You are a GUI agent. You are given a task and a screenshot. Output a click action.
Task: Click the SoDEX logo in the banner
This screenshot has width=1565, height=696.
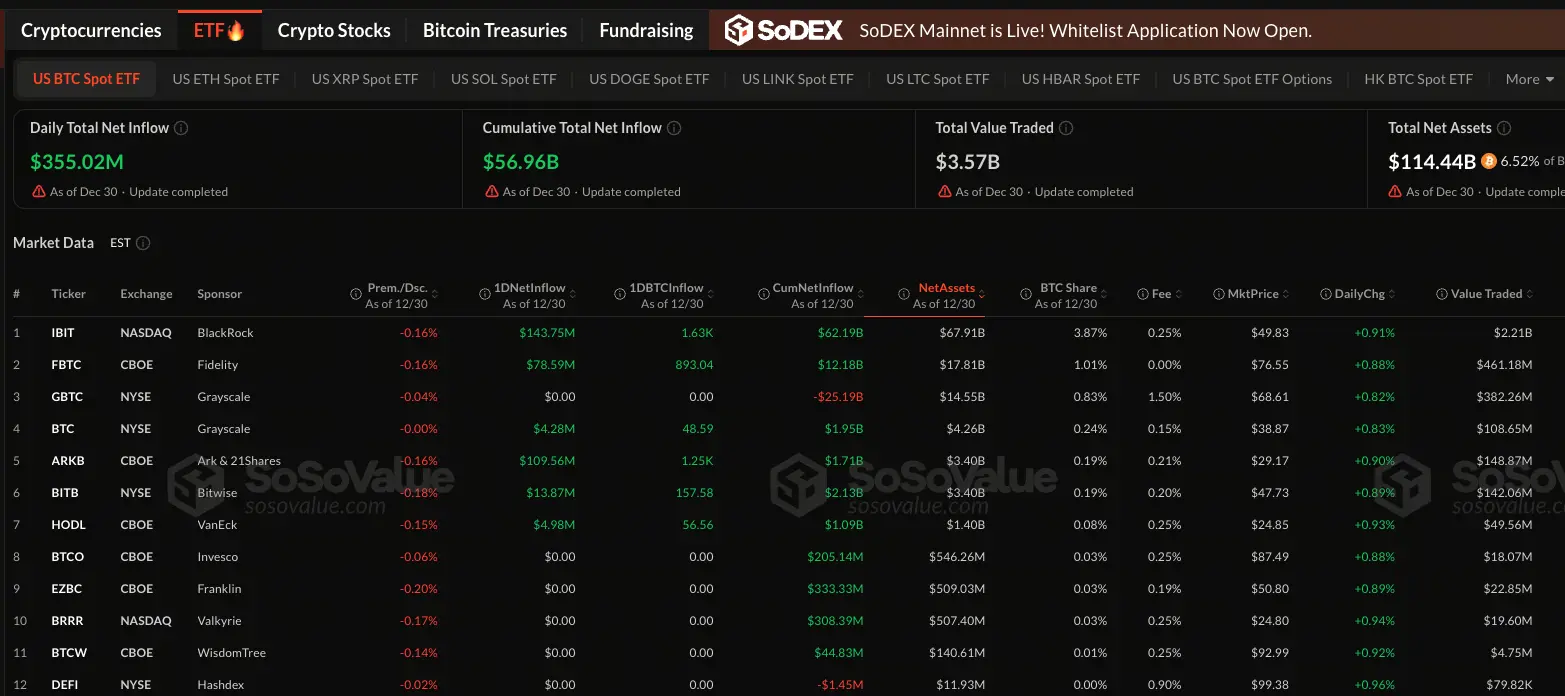click(784, 31)
